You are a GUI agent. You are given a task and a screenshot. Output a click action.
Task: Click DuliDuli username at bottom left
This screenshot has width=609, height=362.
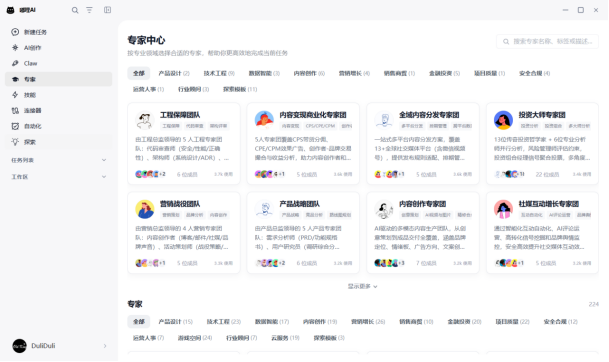point(43,346)
